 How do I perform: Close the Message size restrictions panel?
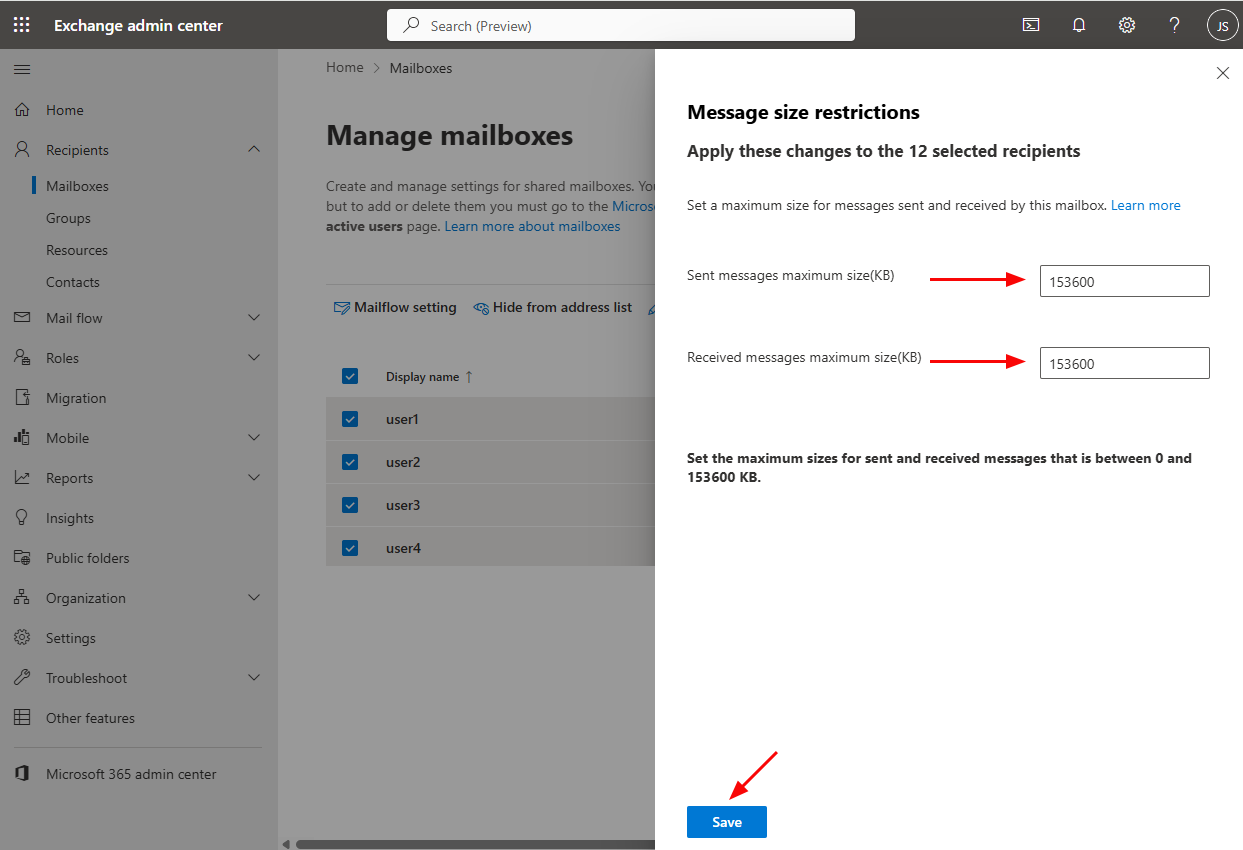click(x=1222, y=73)
